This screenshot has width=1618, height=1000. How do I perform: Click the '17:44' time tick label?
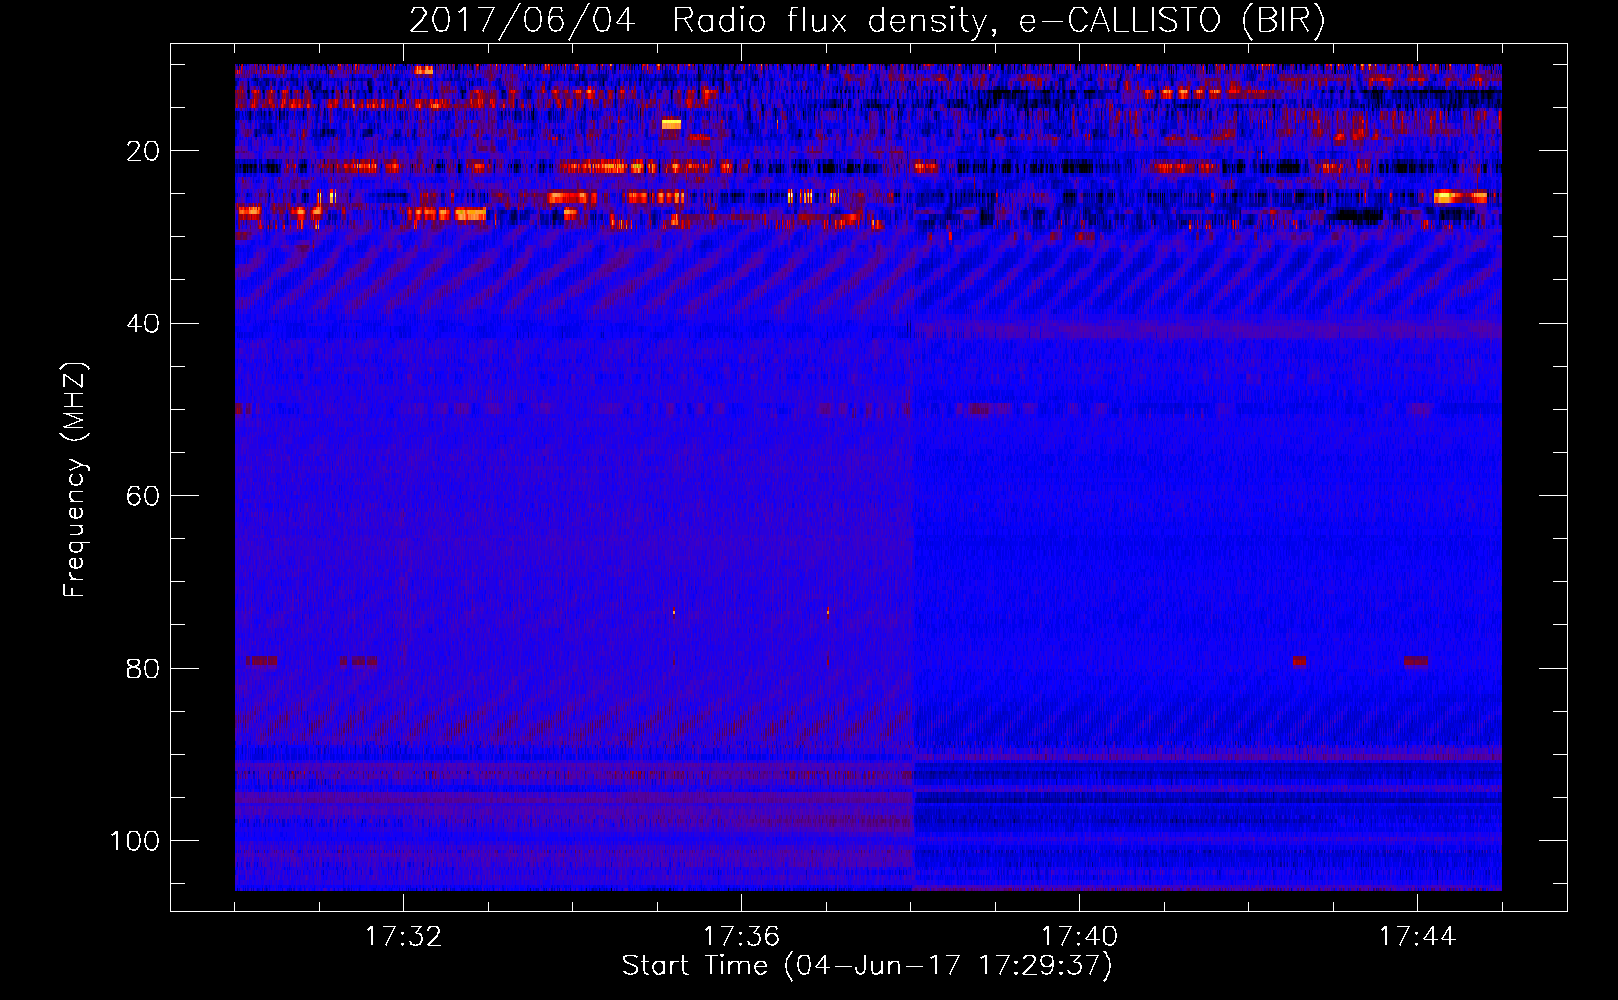coord(1417,937)
